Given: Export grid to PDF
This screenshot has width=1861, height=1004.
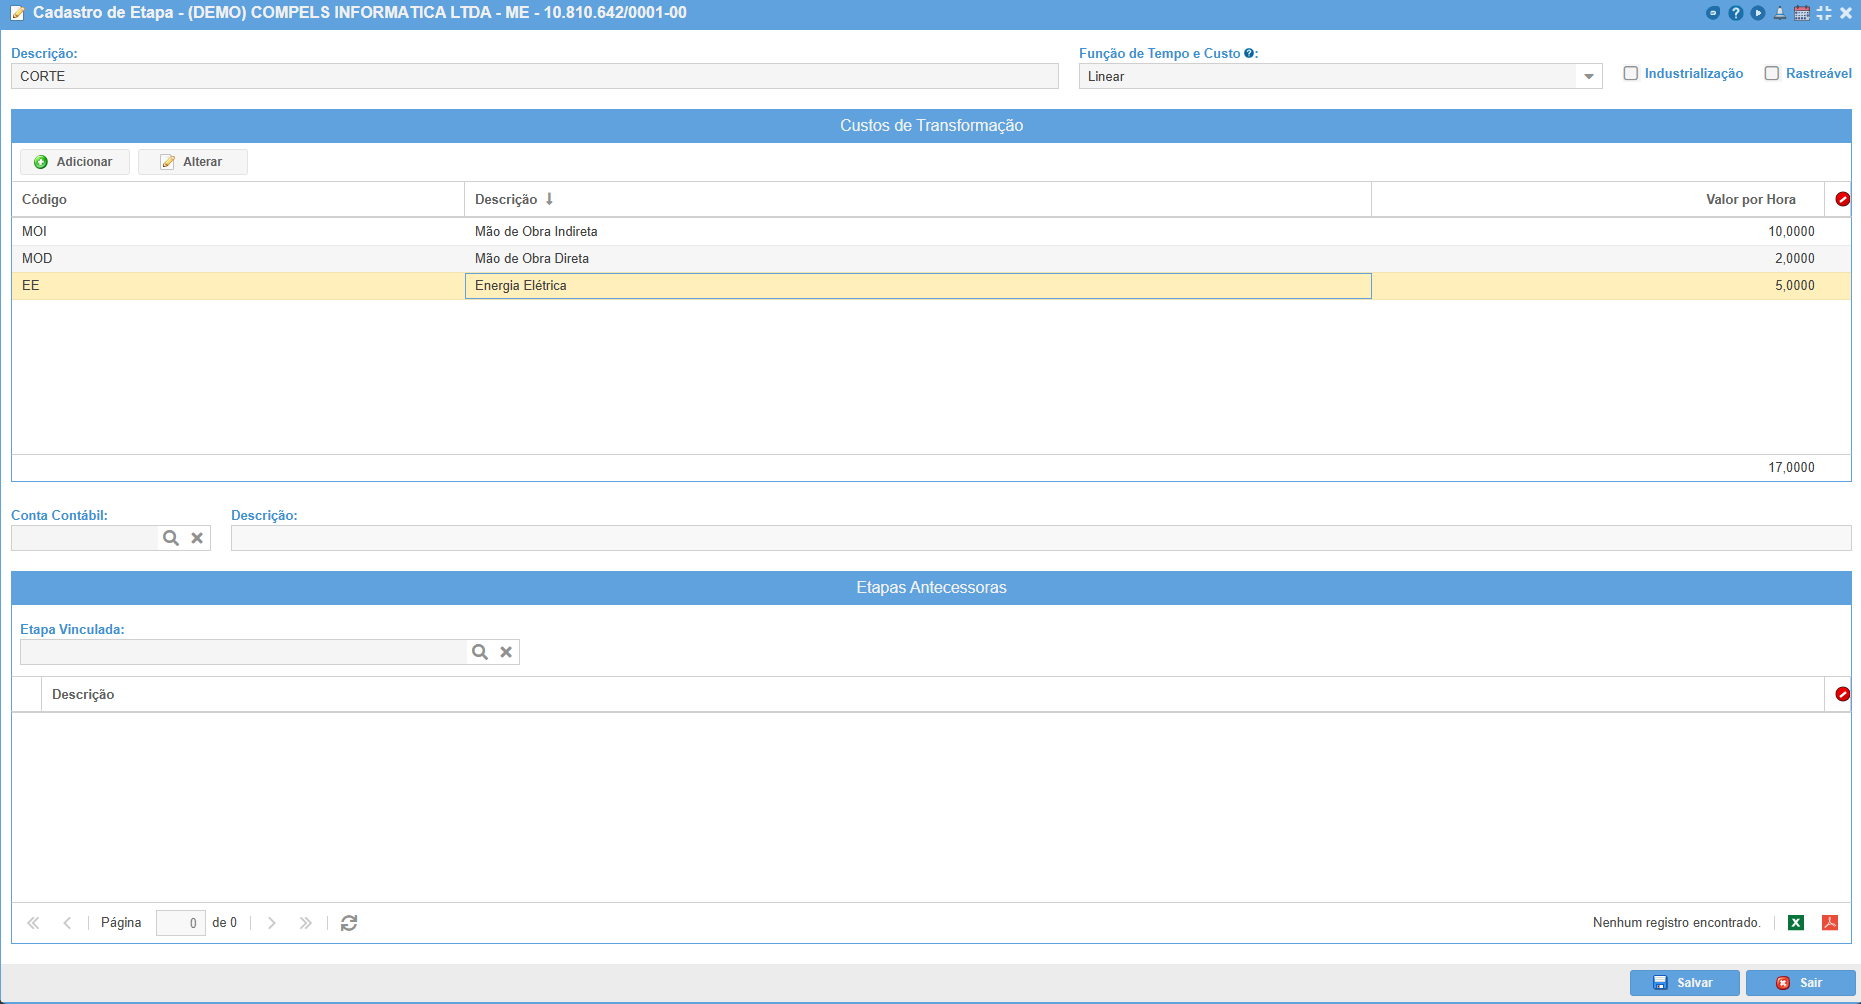Looking at the screenshot, I should click(1830, 923).
